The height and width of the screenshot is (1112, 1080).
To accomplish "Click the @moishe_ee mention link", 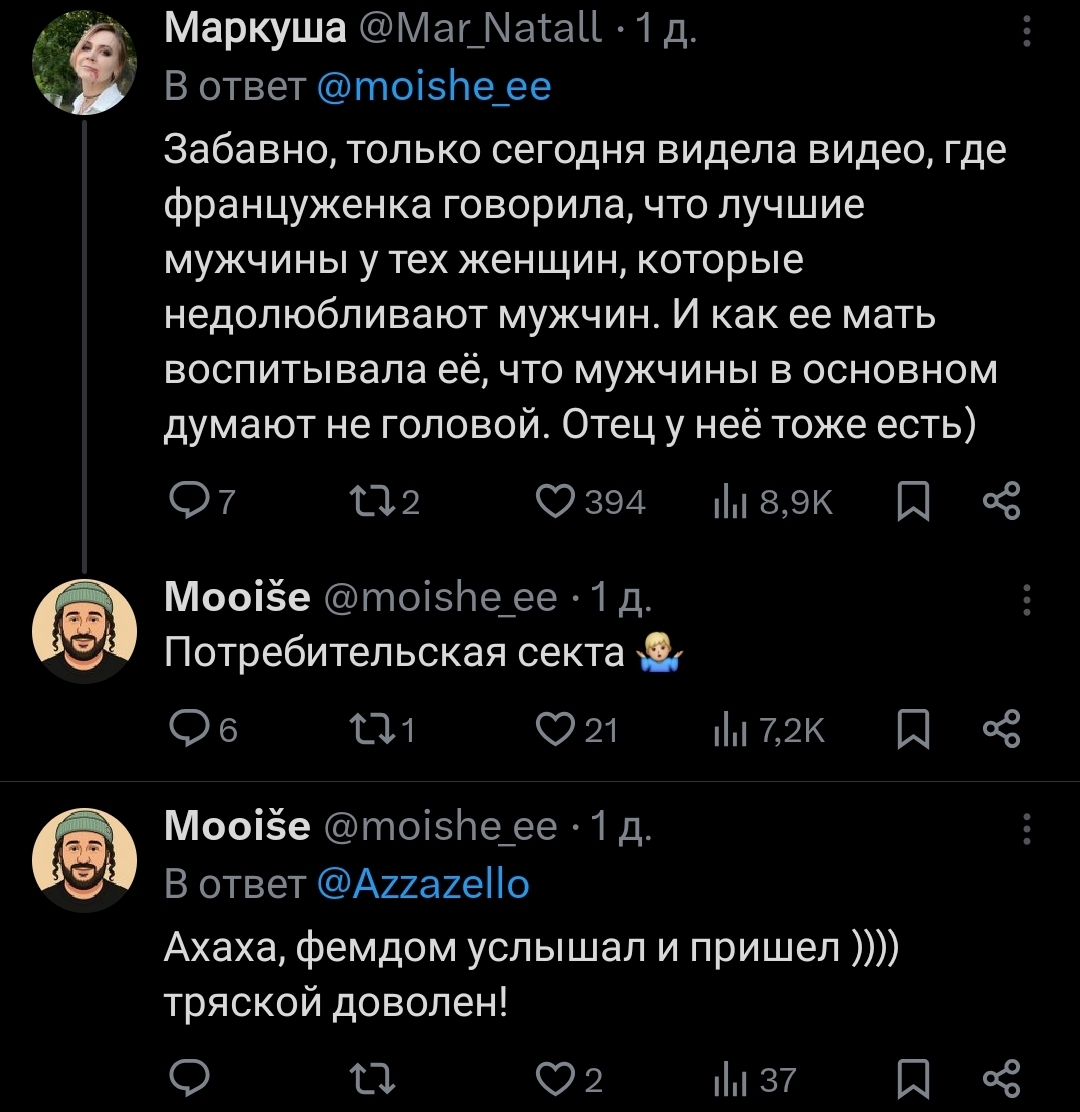I will [433, 88].
